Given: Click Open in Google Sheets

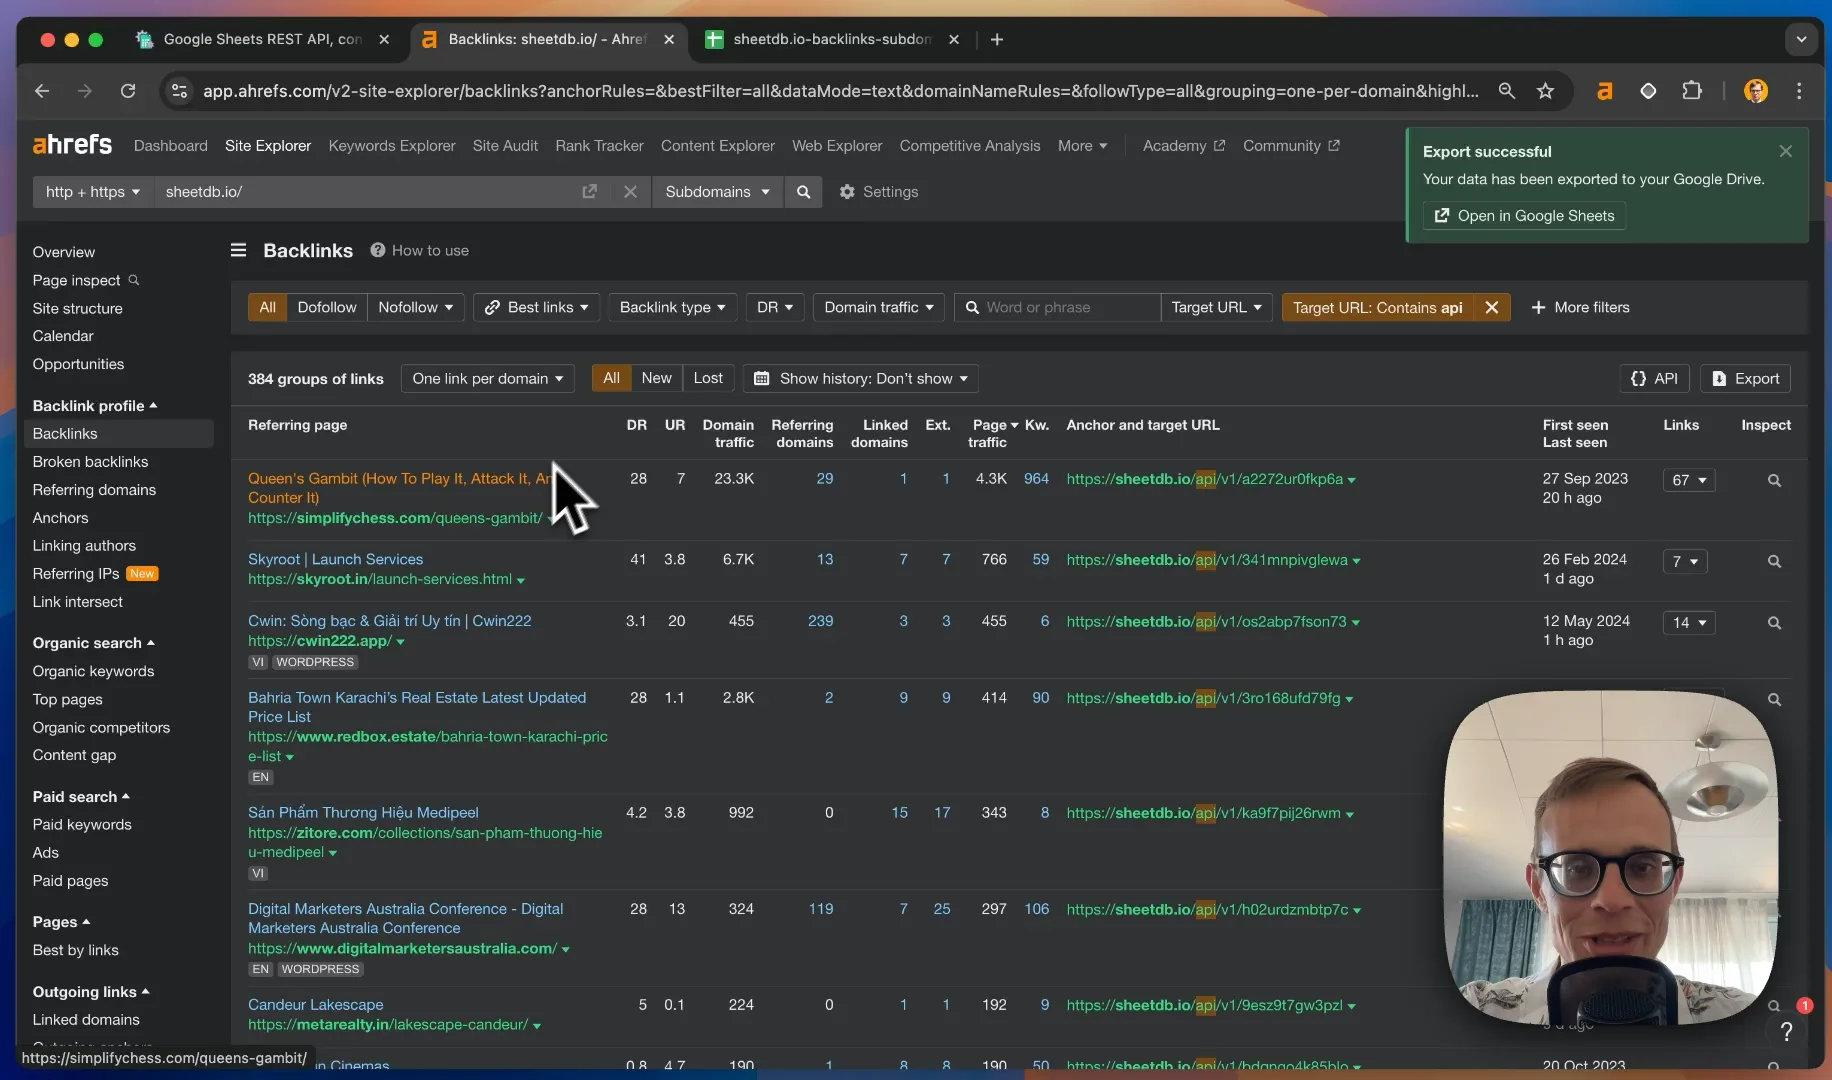Looking at the screenshot, I should pos(1524,215).
